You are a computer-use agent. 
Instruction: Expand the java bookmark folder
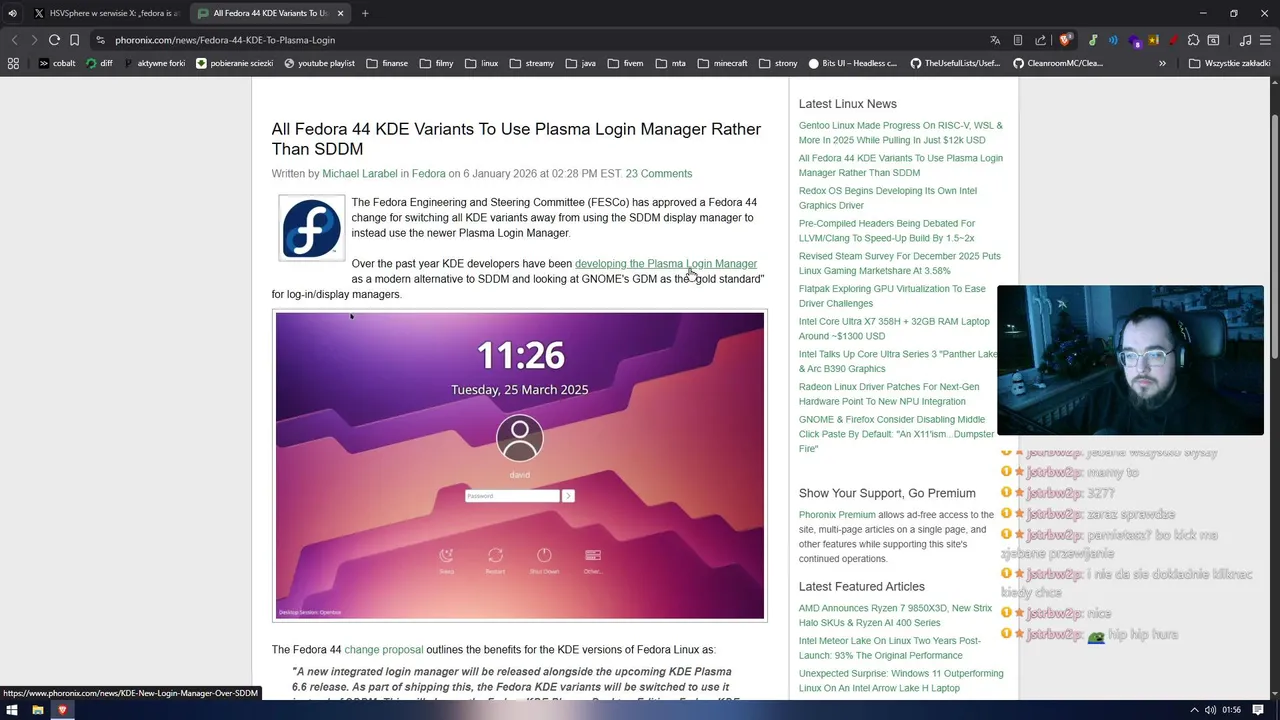tap(581, 63)
